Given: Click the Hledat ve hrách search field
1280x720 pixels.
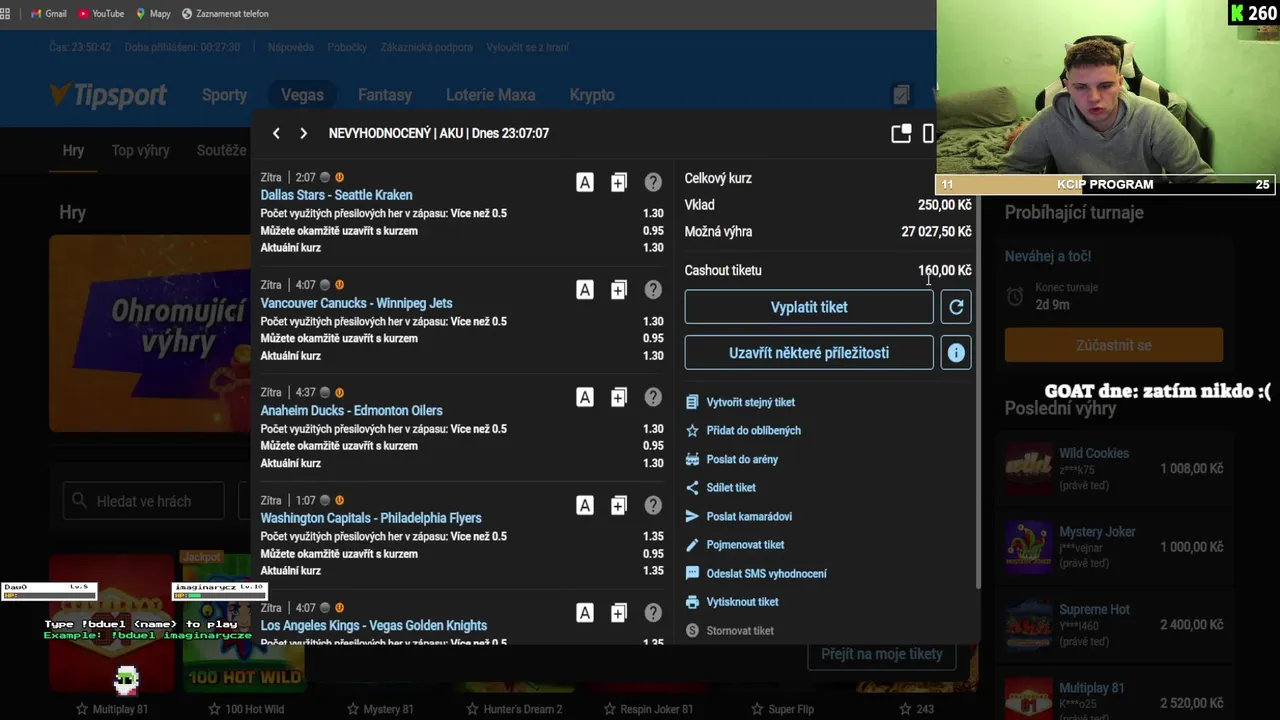Looking at the screenshot, I should coord(144,501).
